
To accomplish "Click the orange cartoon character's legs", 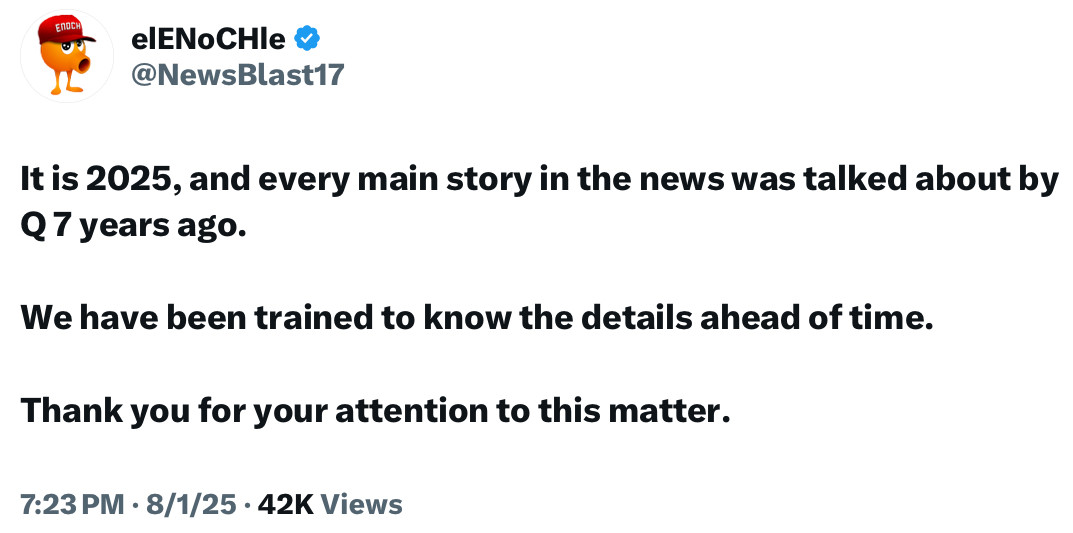I will coord(69,85).
